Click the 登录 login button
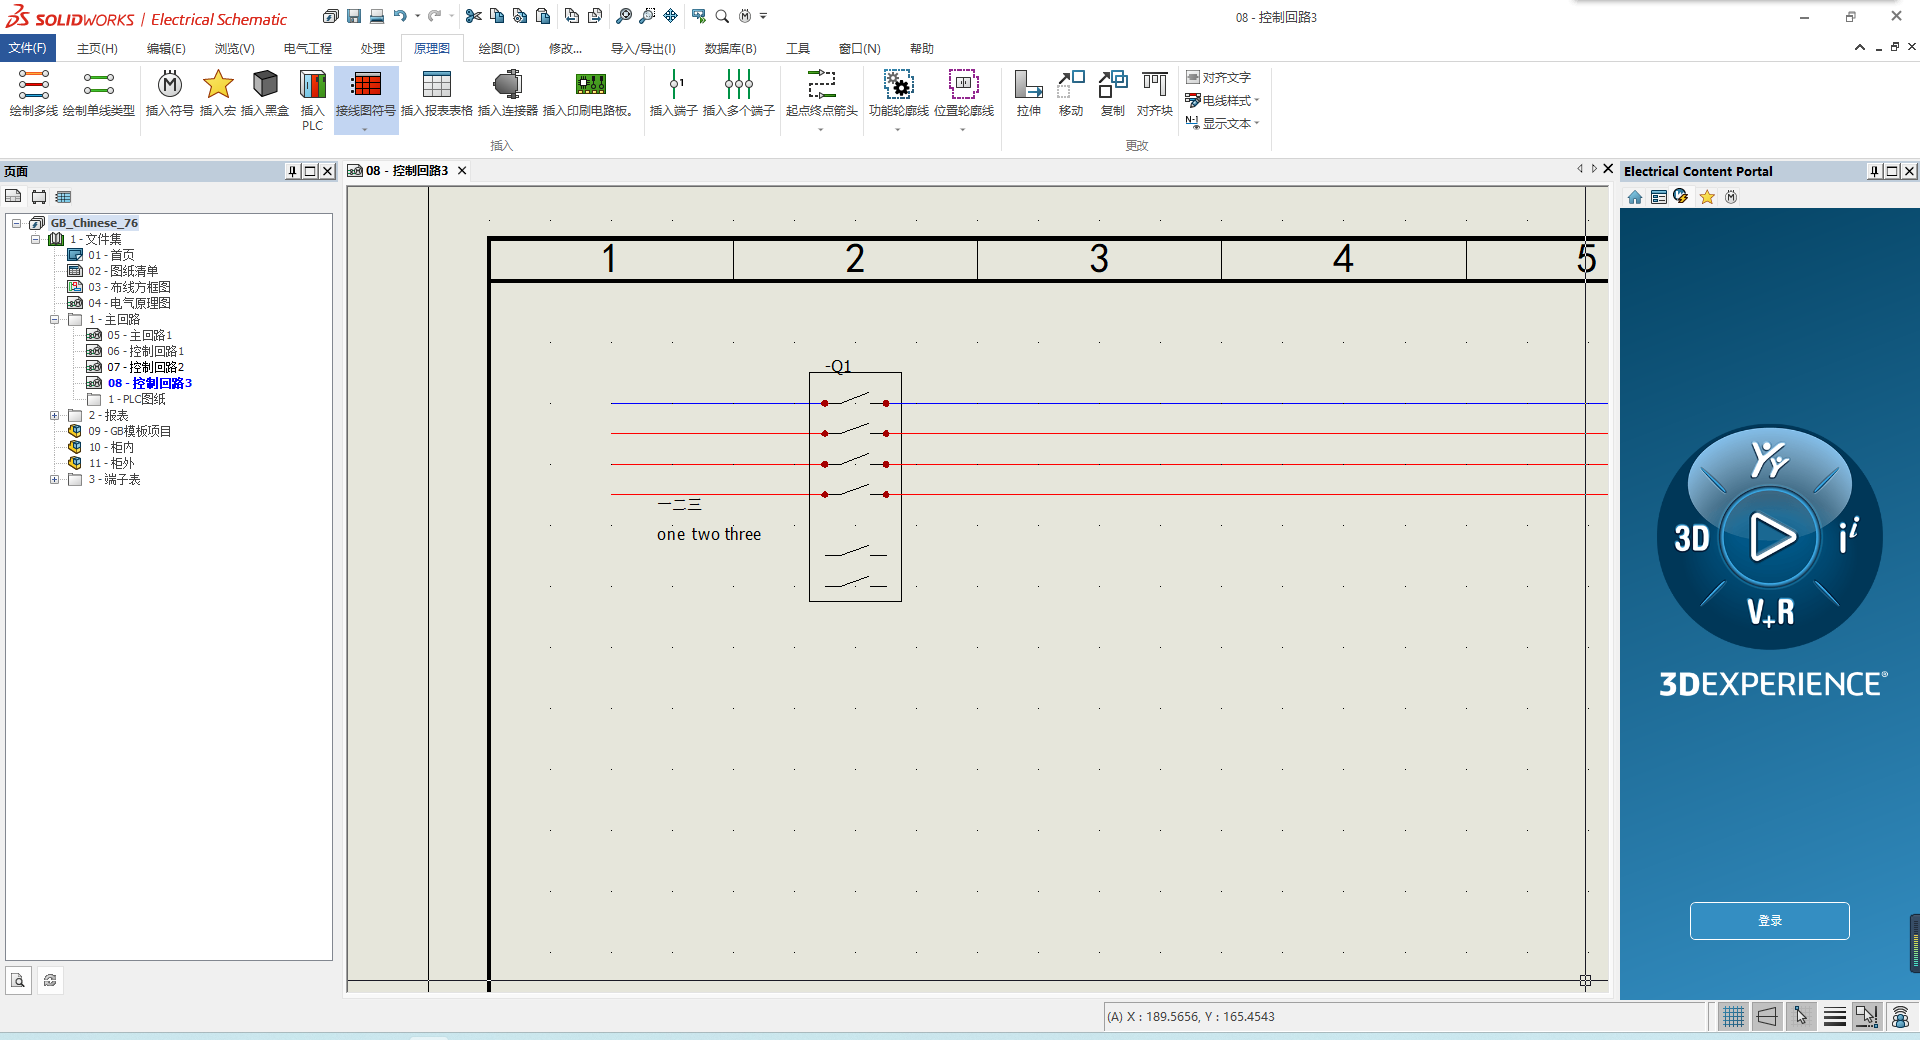 pyautogui.click(x=1769, y=920)
